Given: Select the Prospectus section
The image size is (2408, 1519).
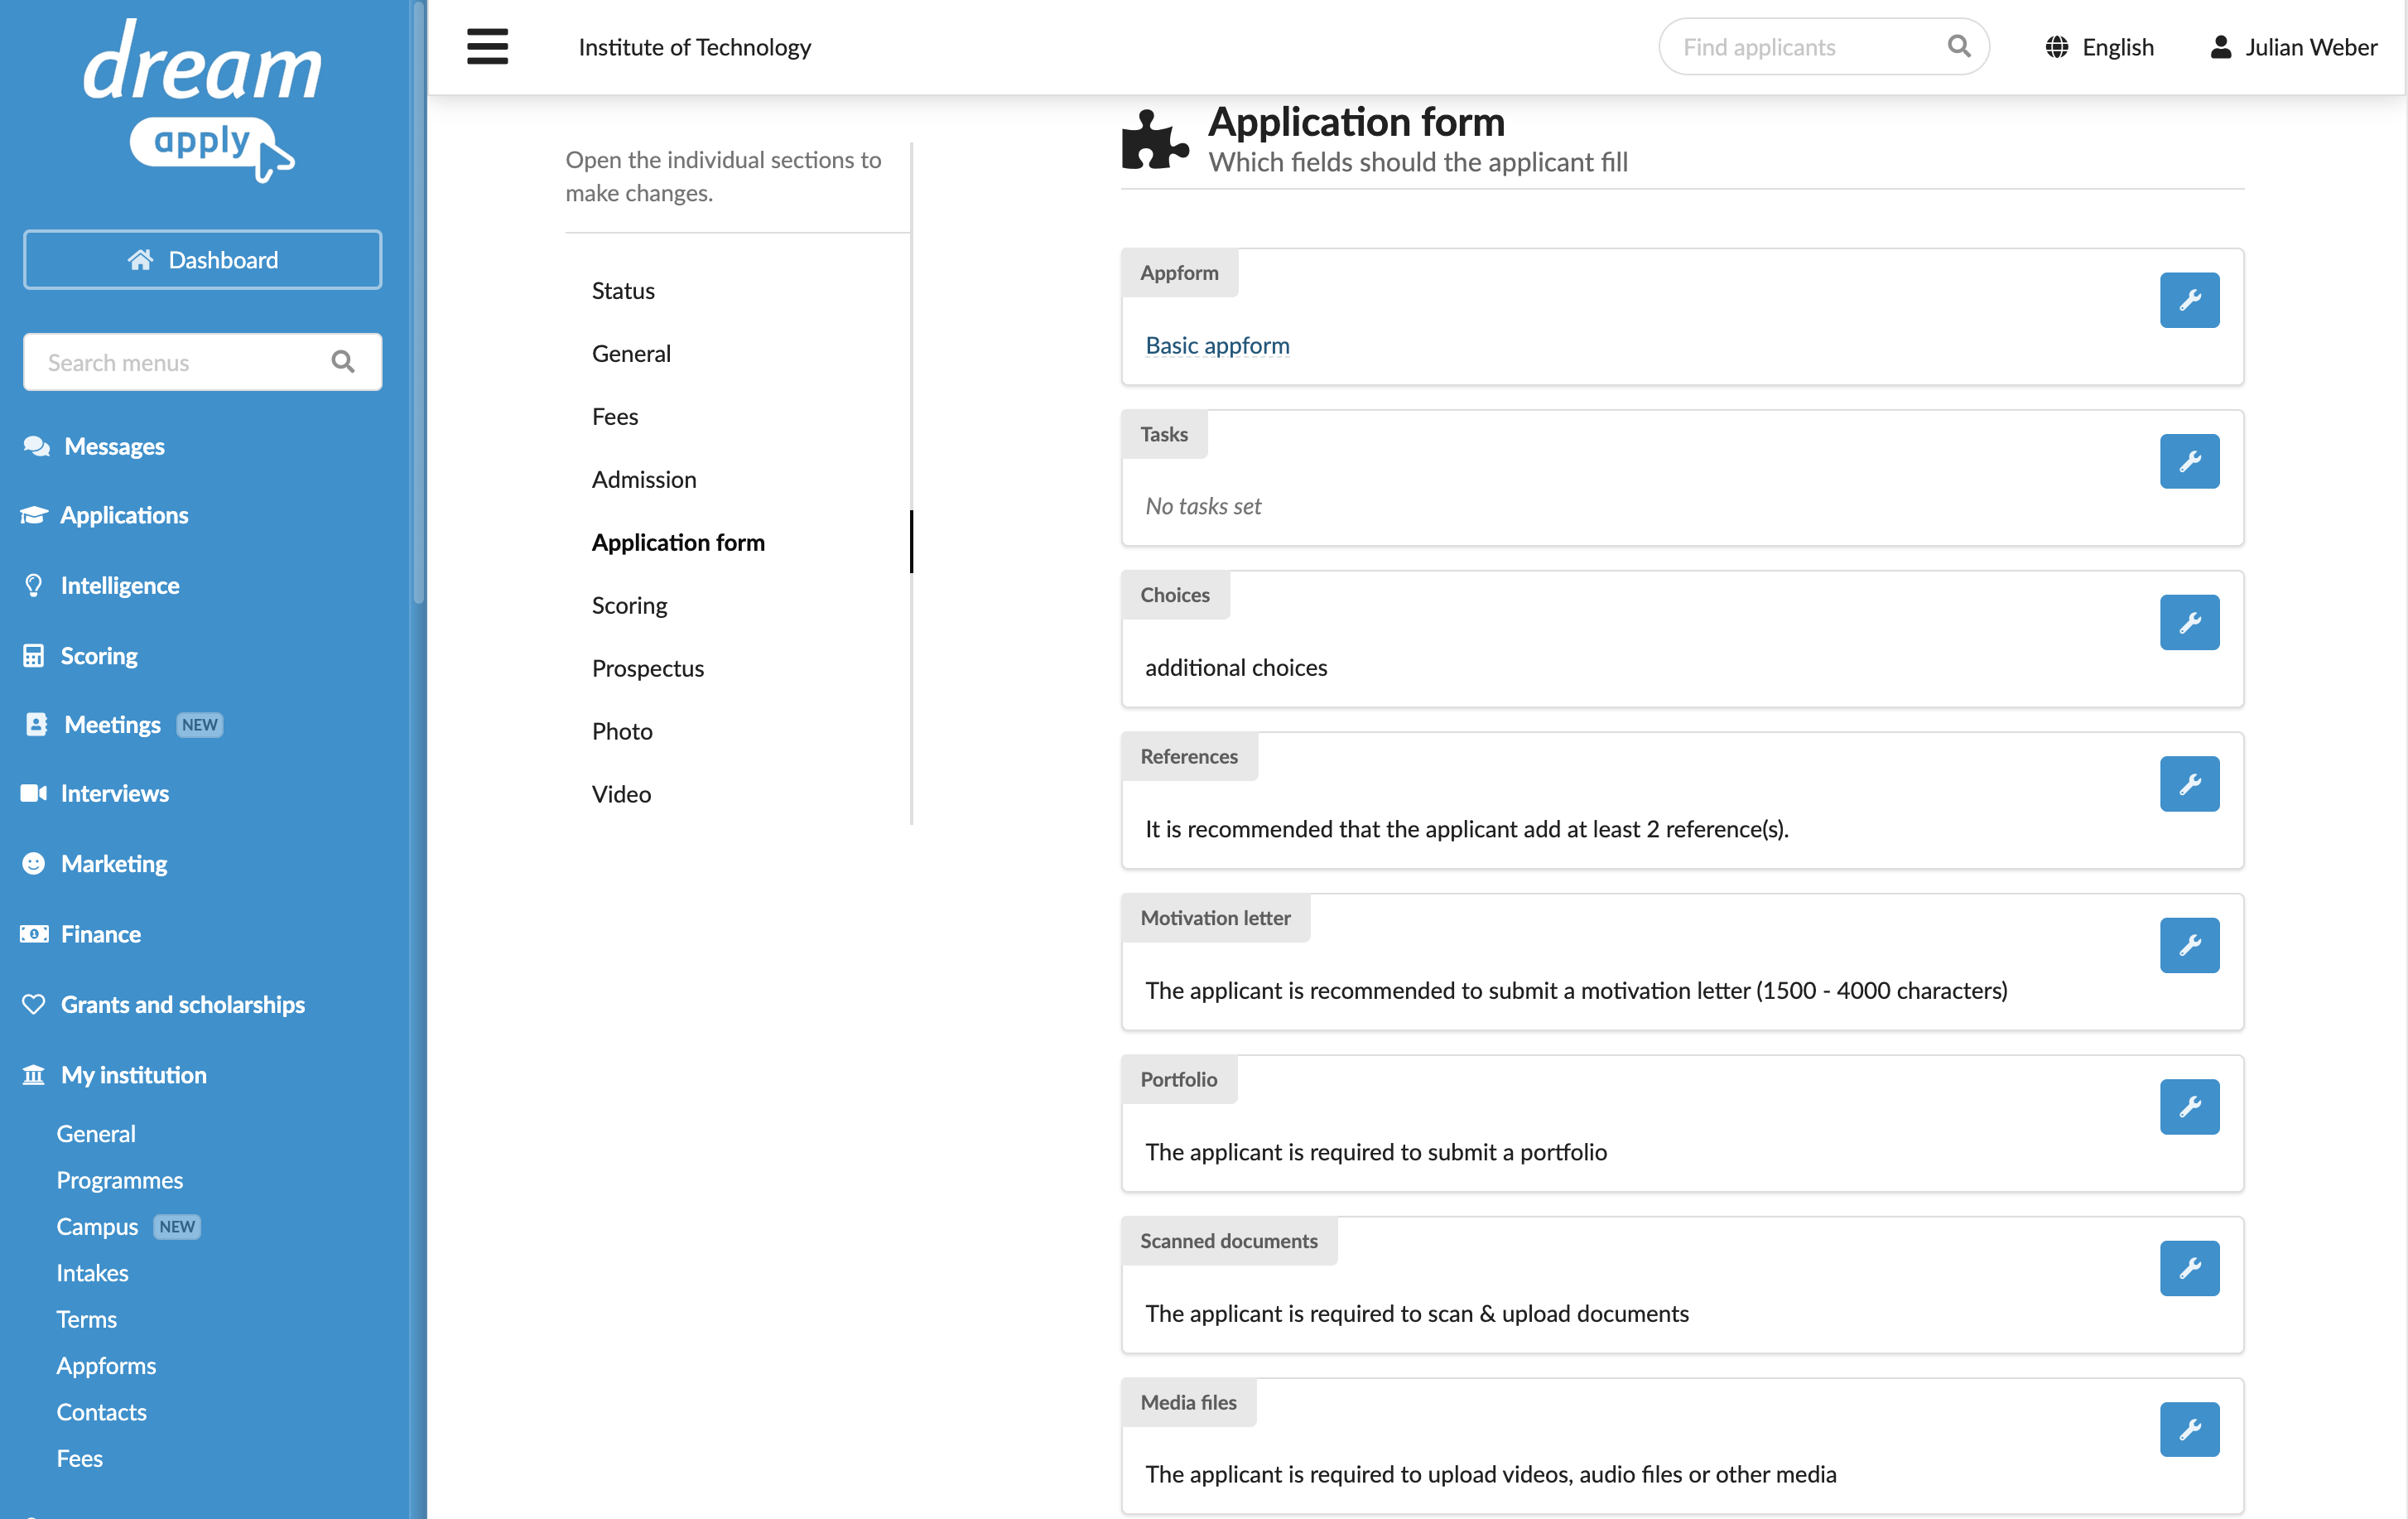Looking at the screenshot, I should [648, 669].
